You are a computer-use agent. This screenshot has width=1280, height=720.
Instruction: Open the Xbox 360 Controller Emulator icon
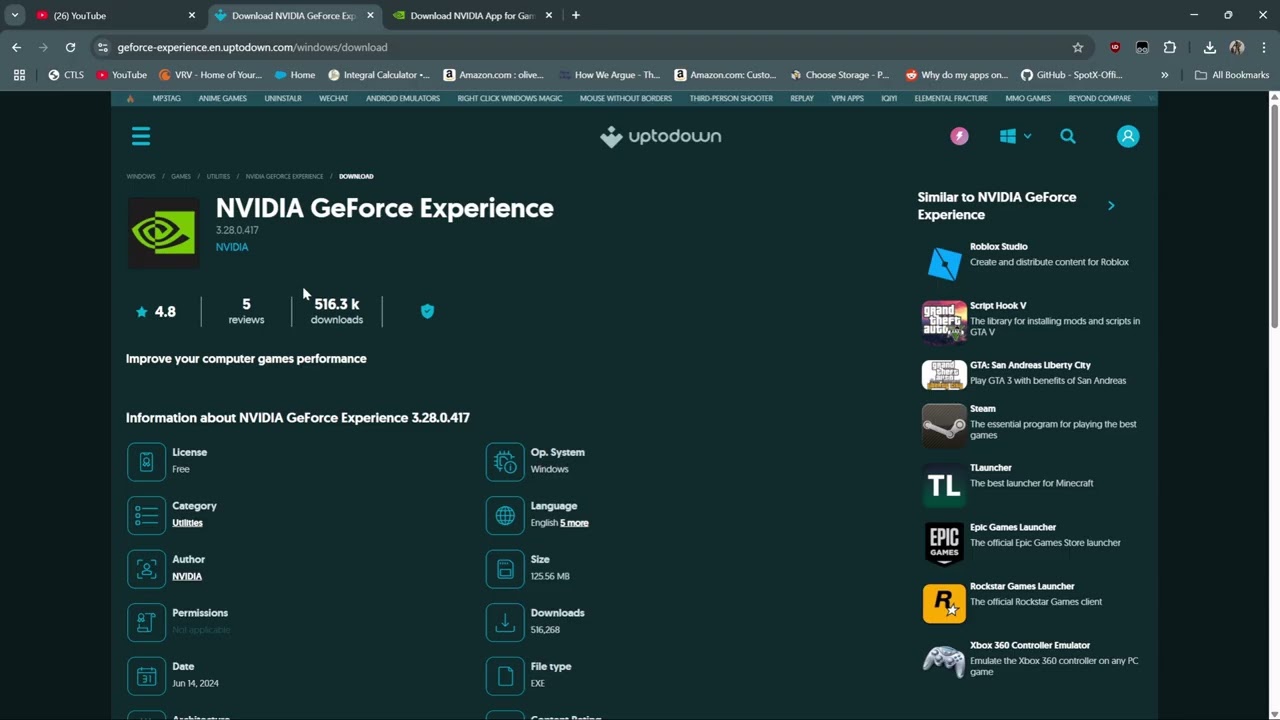pos(944,661)
